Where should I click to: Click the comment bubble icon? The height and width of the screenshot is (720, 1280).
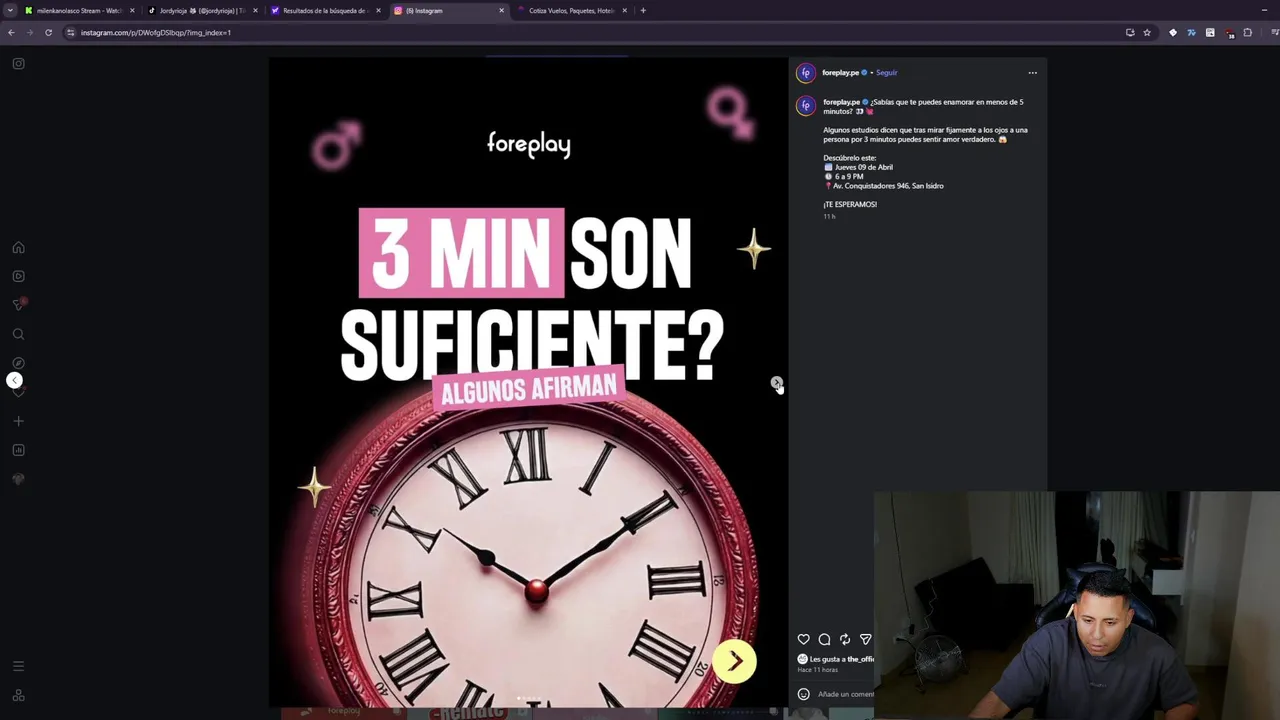click(824, 639)
